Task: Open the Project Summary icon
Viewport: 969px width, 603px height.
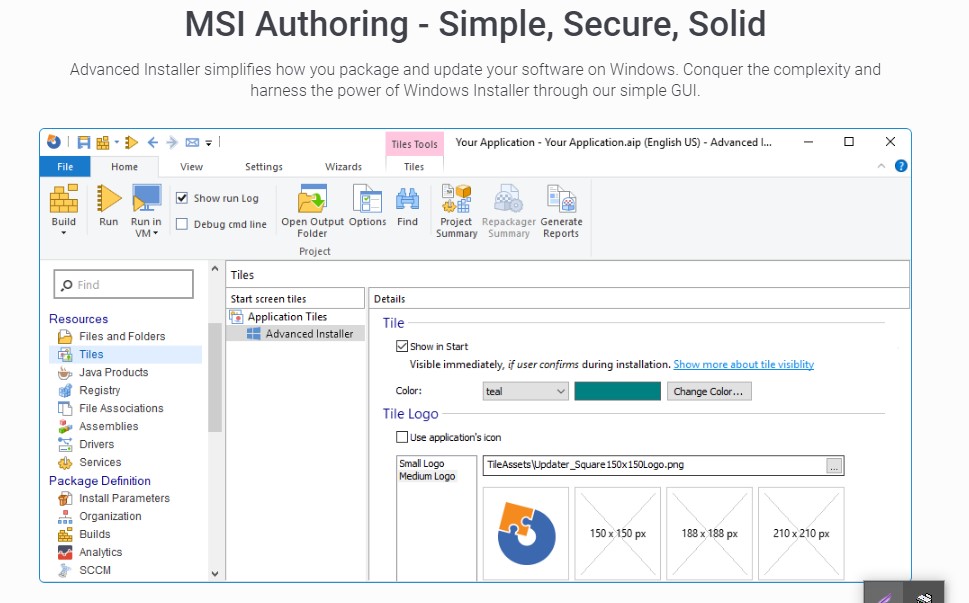Action: (x=456, y=199)
